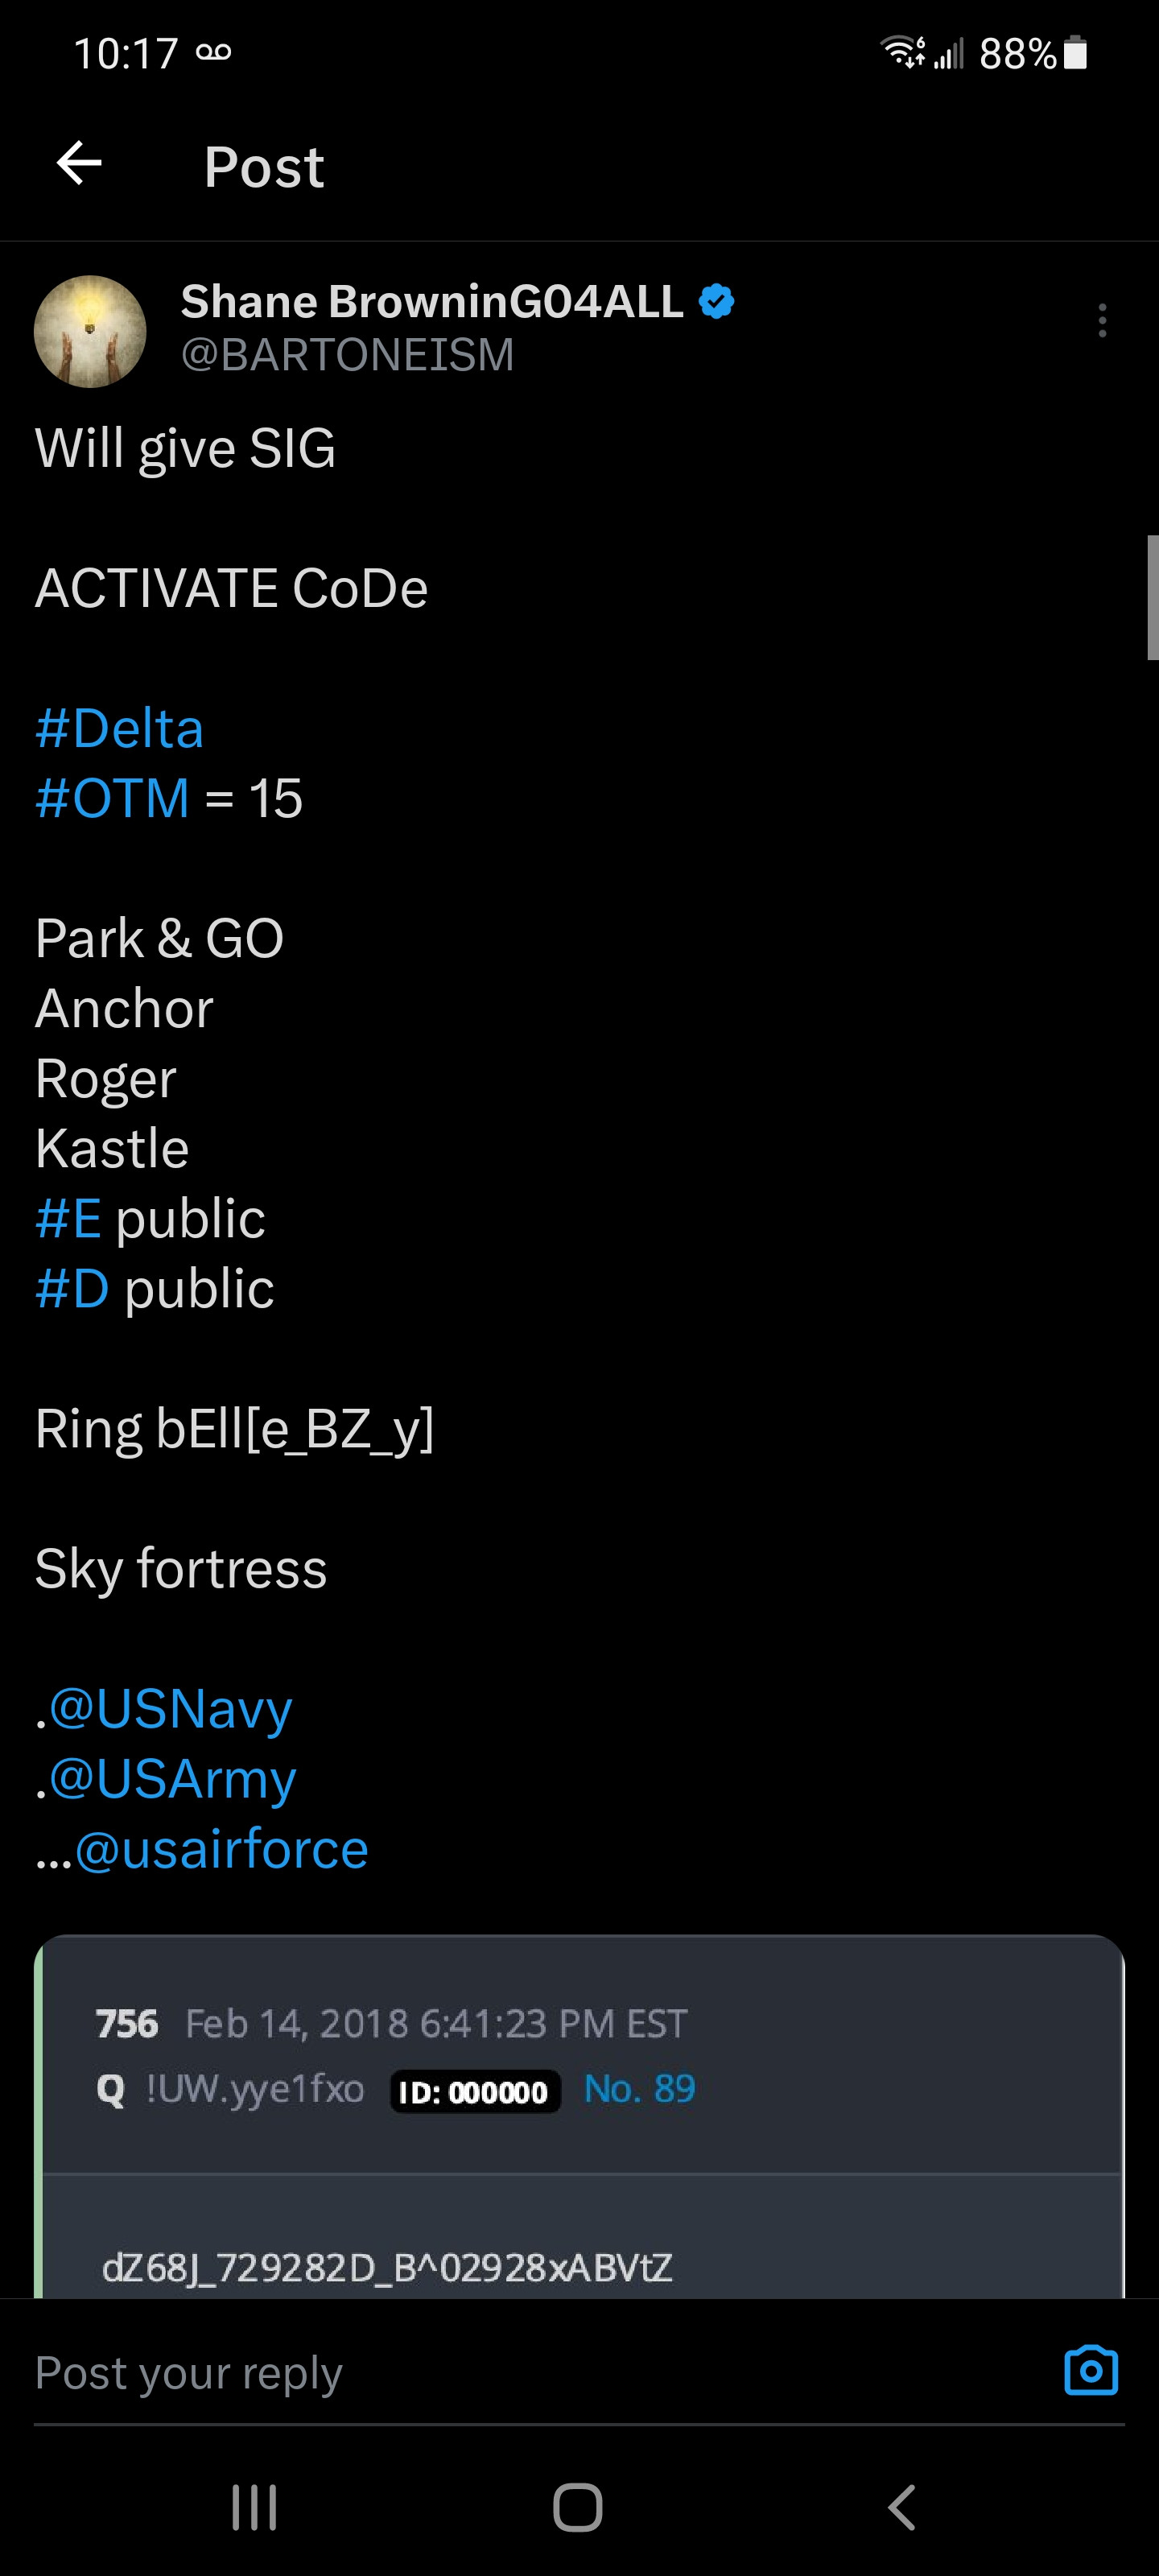Open the three-dot post options menu
1159x2576 pixels.
[x=1102, y=320]
